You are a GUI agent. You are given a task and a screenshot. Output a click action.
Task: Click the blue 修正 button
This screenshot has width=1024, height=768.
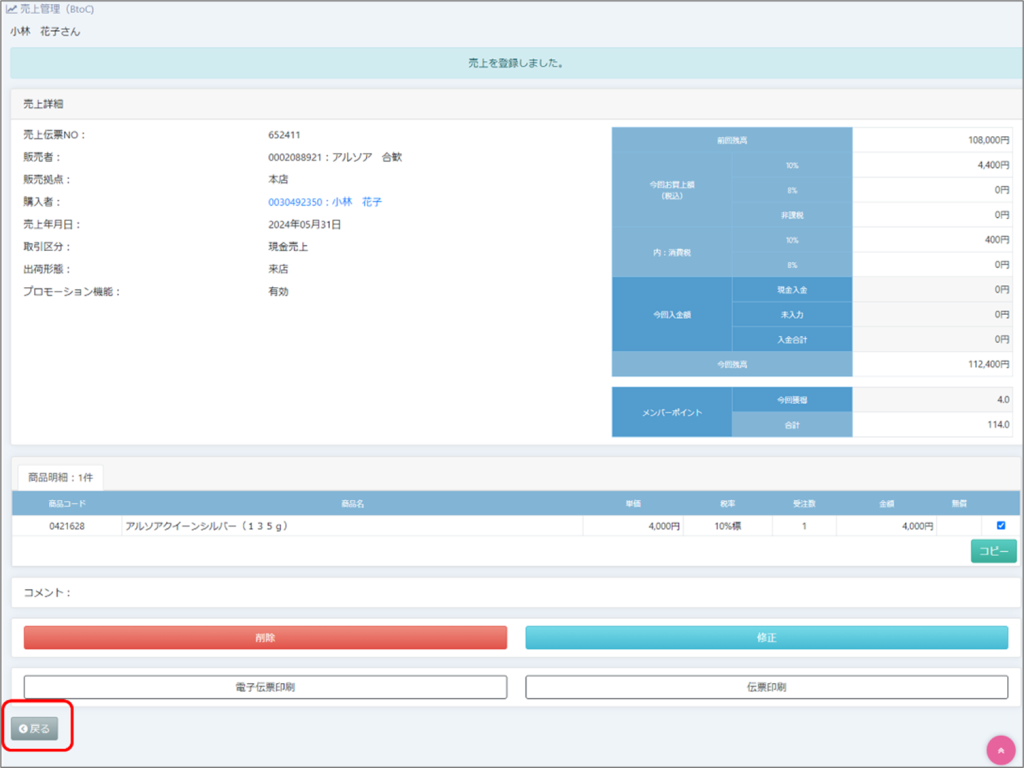766,637
